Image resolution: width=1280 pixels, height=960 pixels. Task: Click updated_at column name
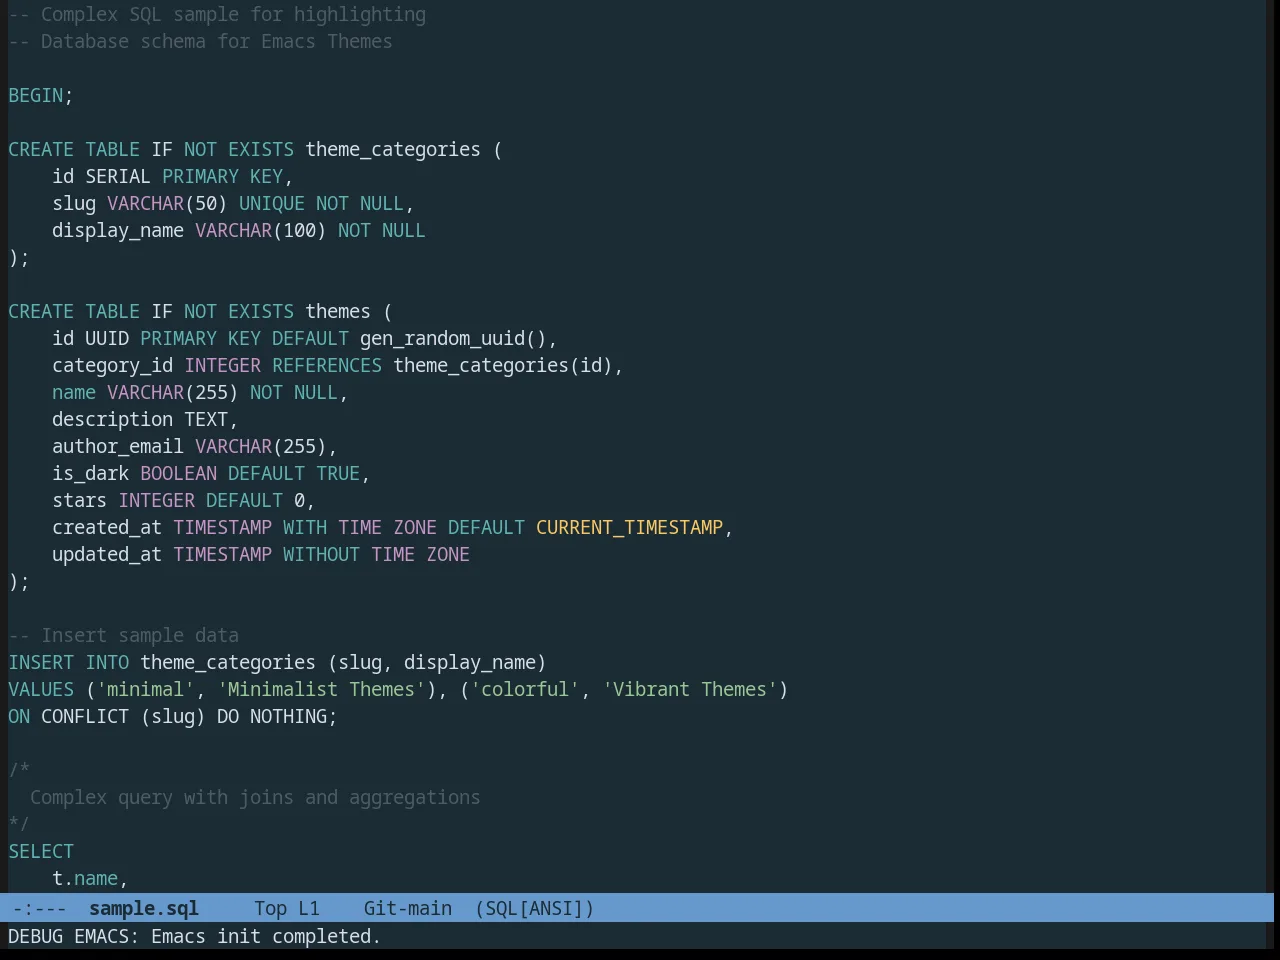(x=107, y=554)
